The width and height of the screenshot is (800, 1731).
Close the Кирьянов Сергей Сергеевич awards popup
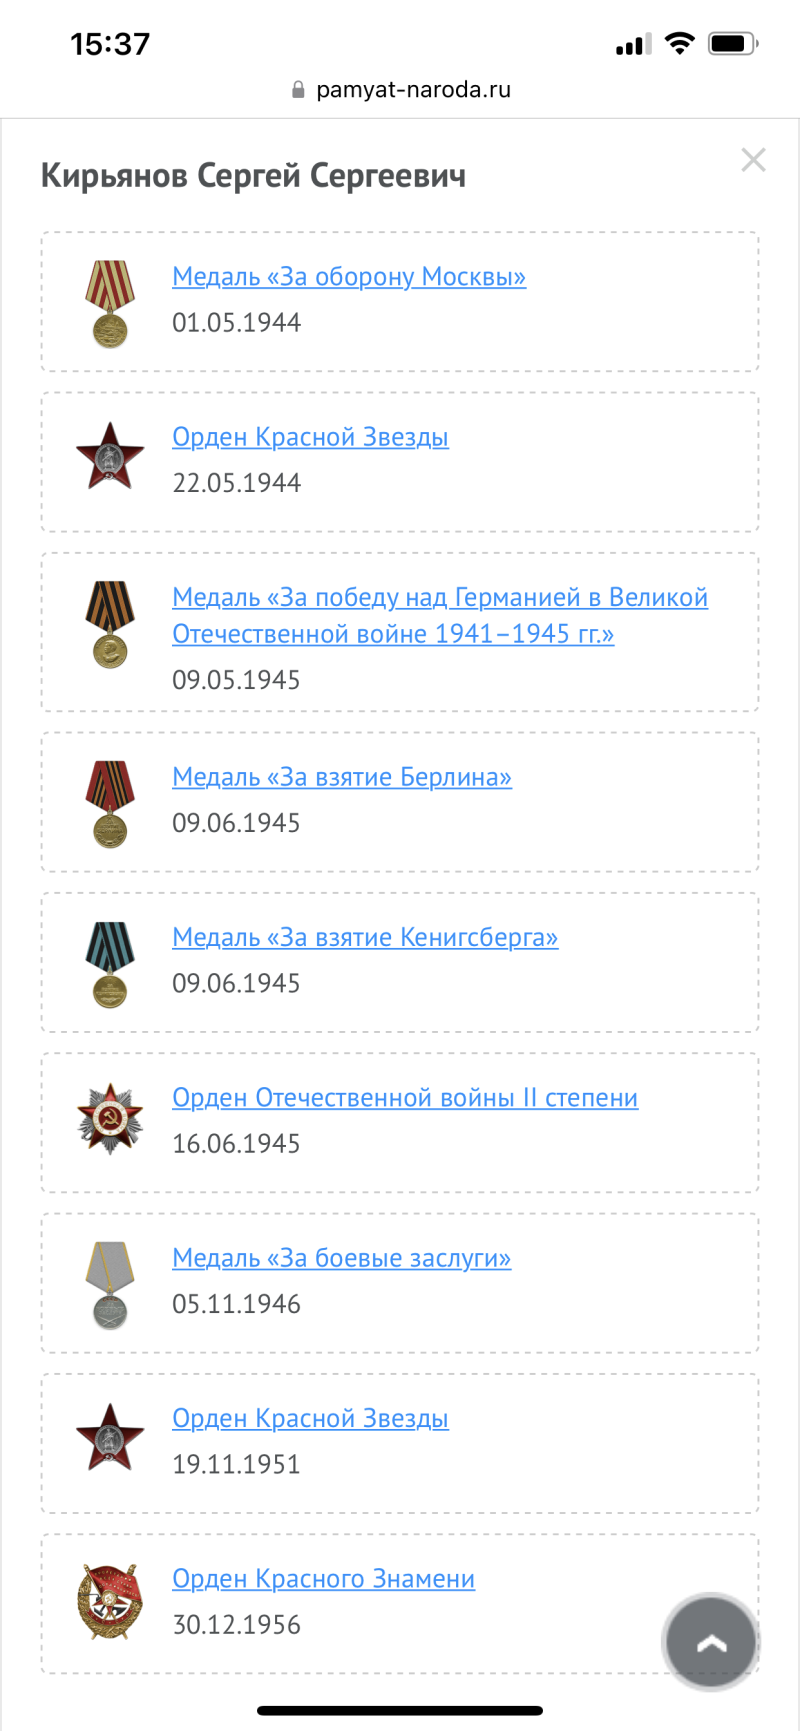click(x=753, y=160)
